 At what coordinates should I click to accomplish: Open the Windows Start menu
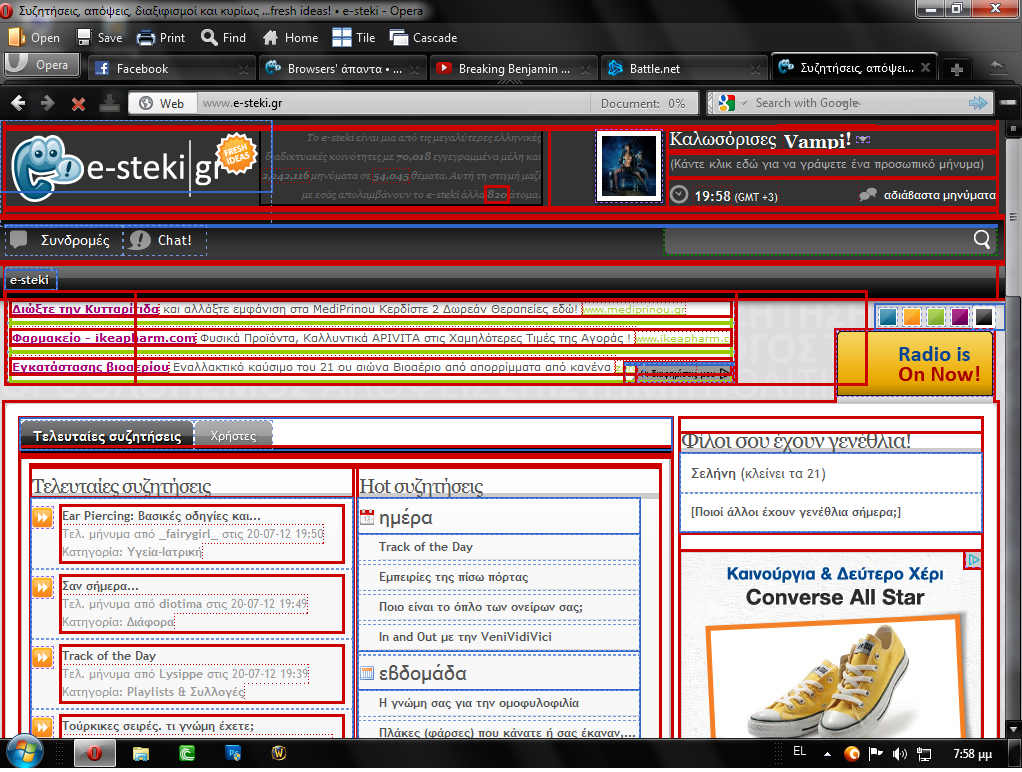pyautogui.click(x=24, y=753)
